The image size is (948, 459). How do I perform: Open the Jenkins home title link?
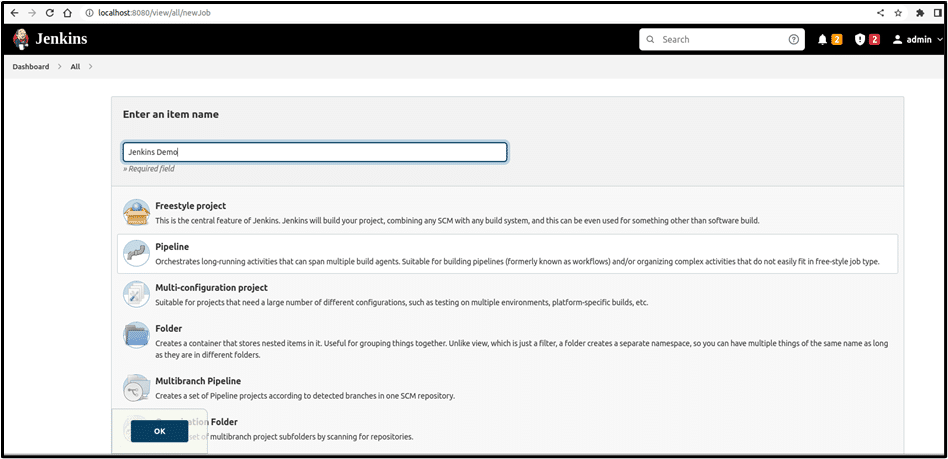click(61, 39)
